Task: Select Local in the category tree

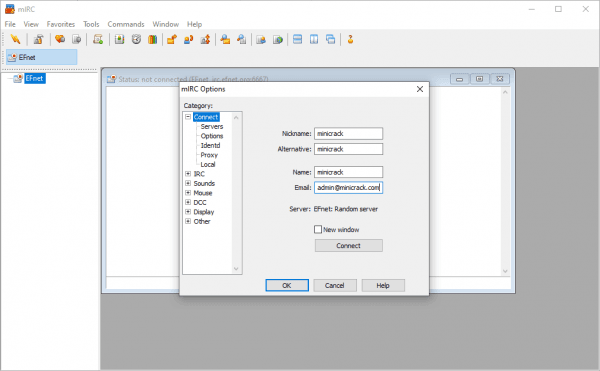Action: 208,164
